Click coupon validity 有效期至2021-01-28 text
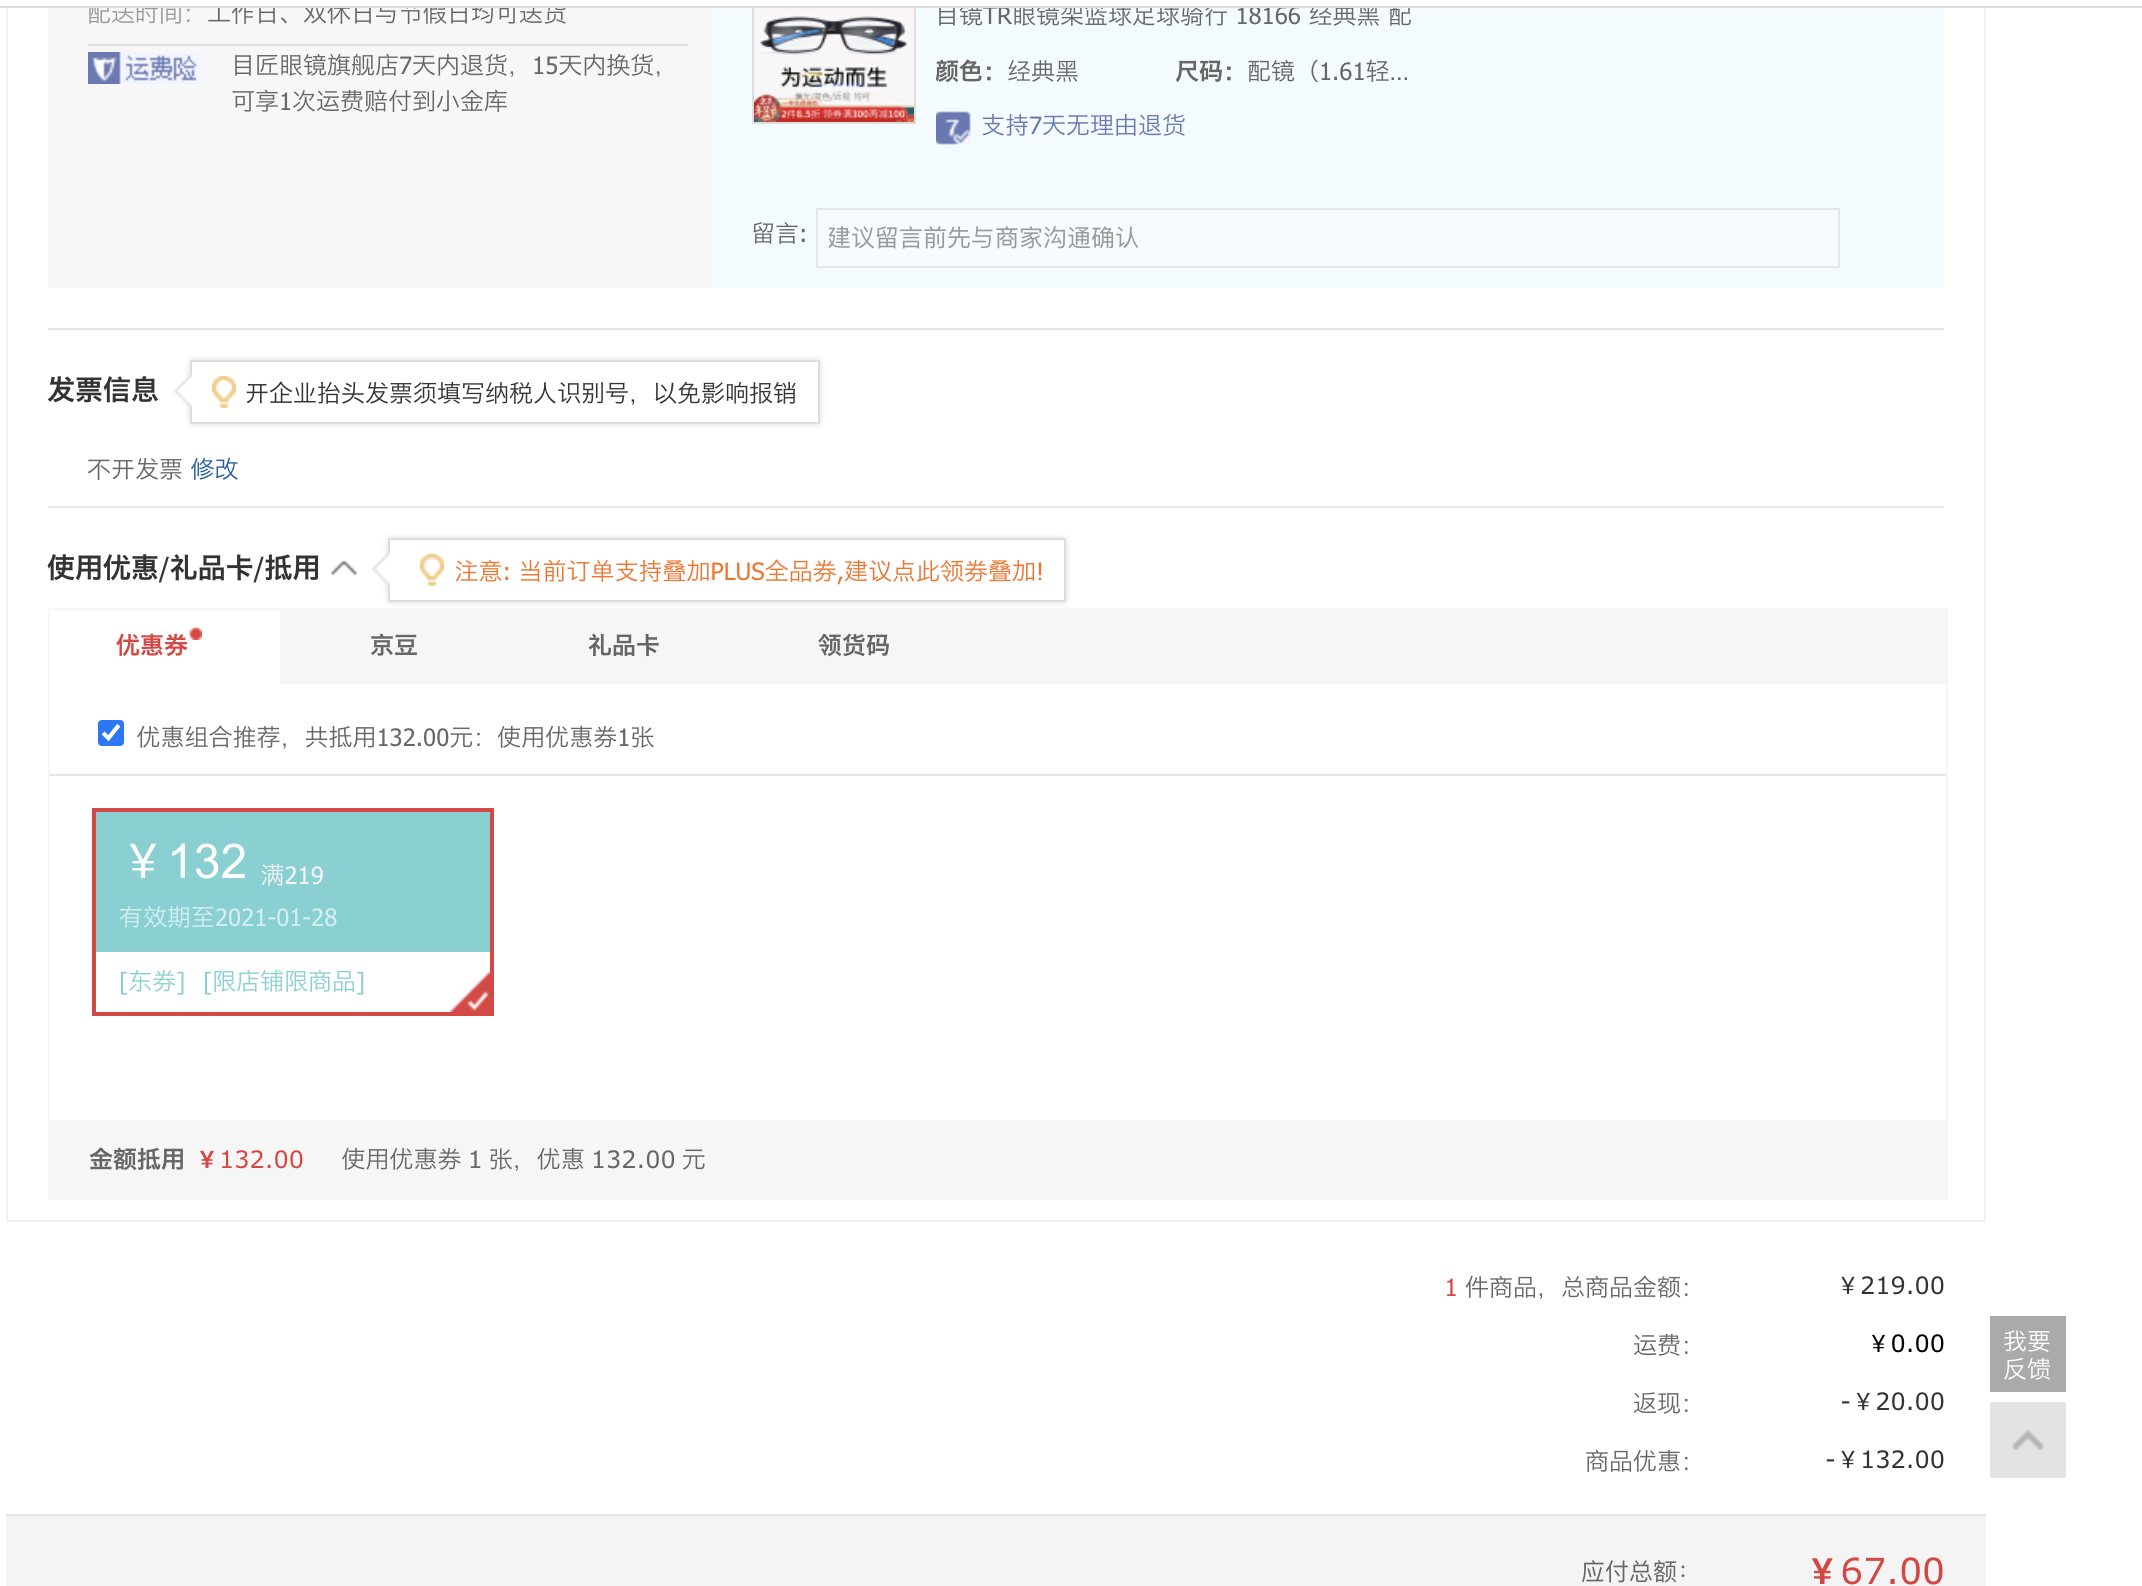This screenshot has width=2142, height=1586. [228, 917]
